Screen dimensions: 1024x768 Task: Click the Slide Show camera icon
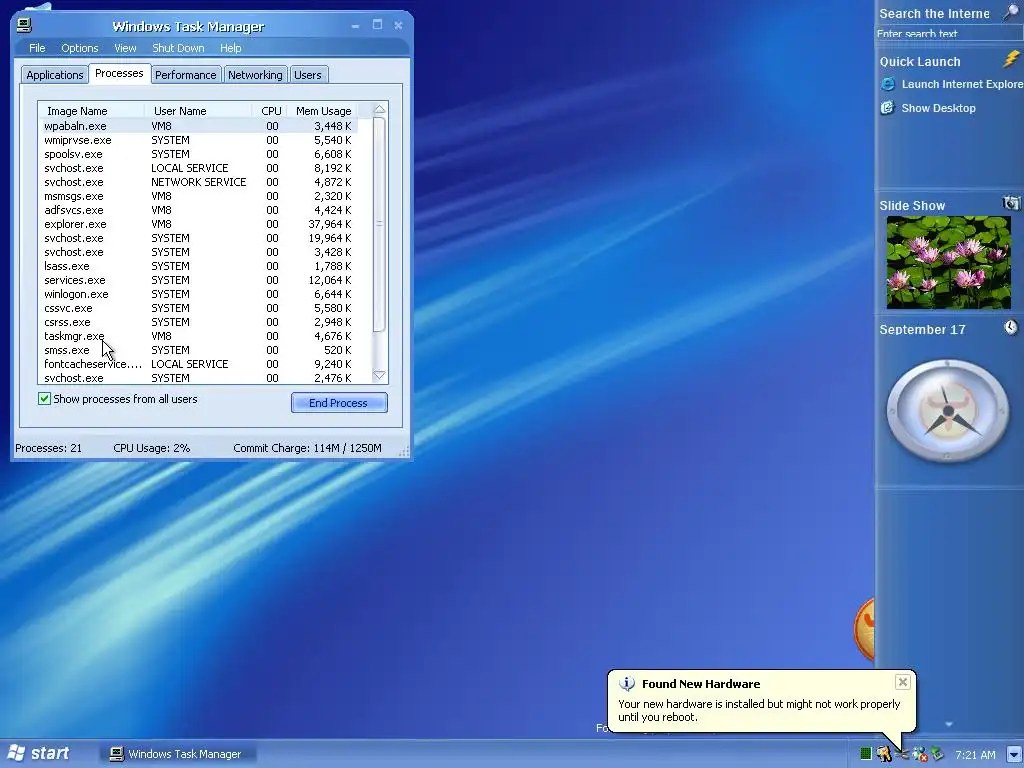tap(1011, 203)
